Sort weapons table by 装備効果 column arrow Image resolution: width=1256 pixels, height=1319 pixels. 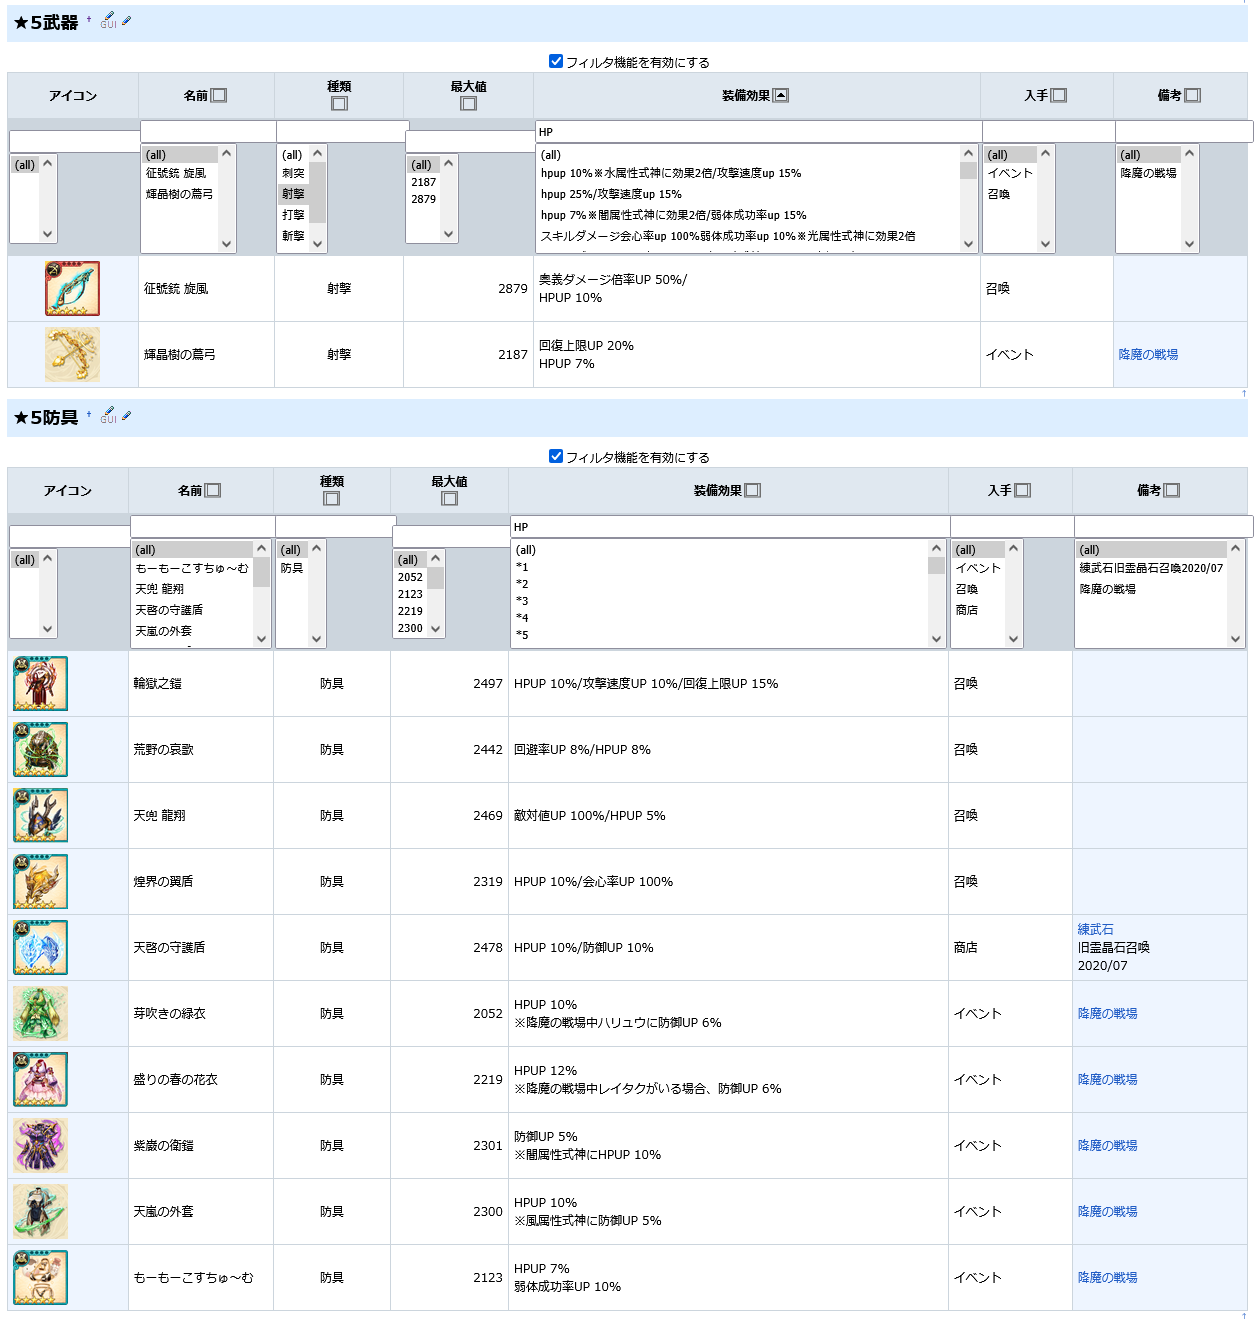tap(781, 96)
